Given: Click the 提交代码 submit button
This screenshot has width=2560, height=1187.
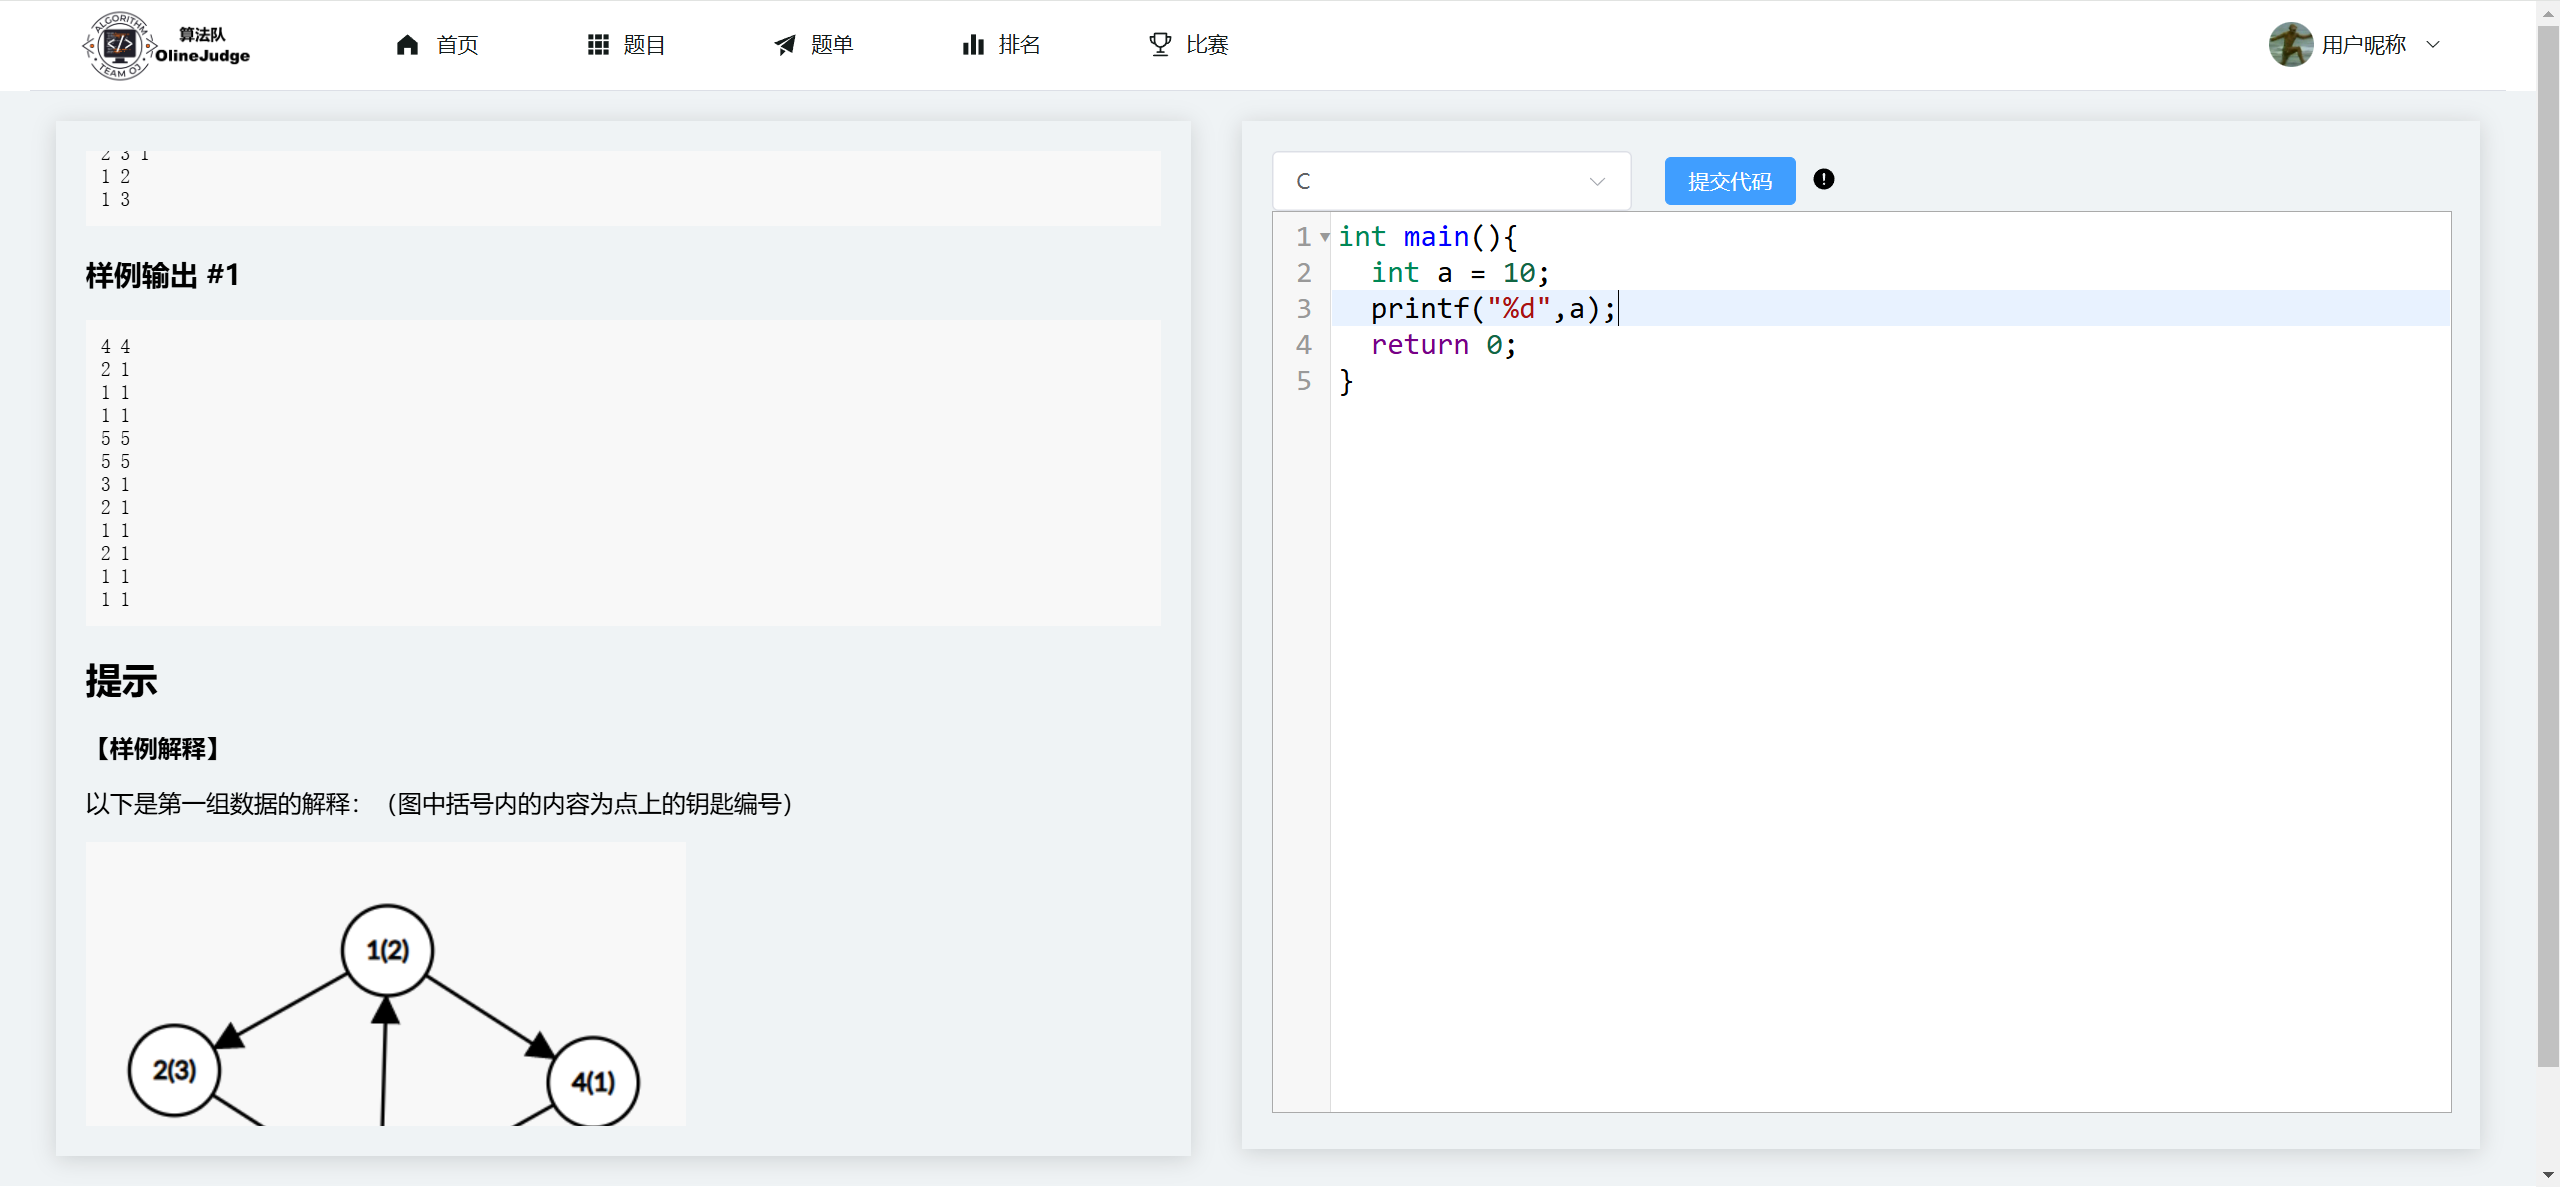Looking at the screenshot, I should (x=1730, y=181).
